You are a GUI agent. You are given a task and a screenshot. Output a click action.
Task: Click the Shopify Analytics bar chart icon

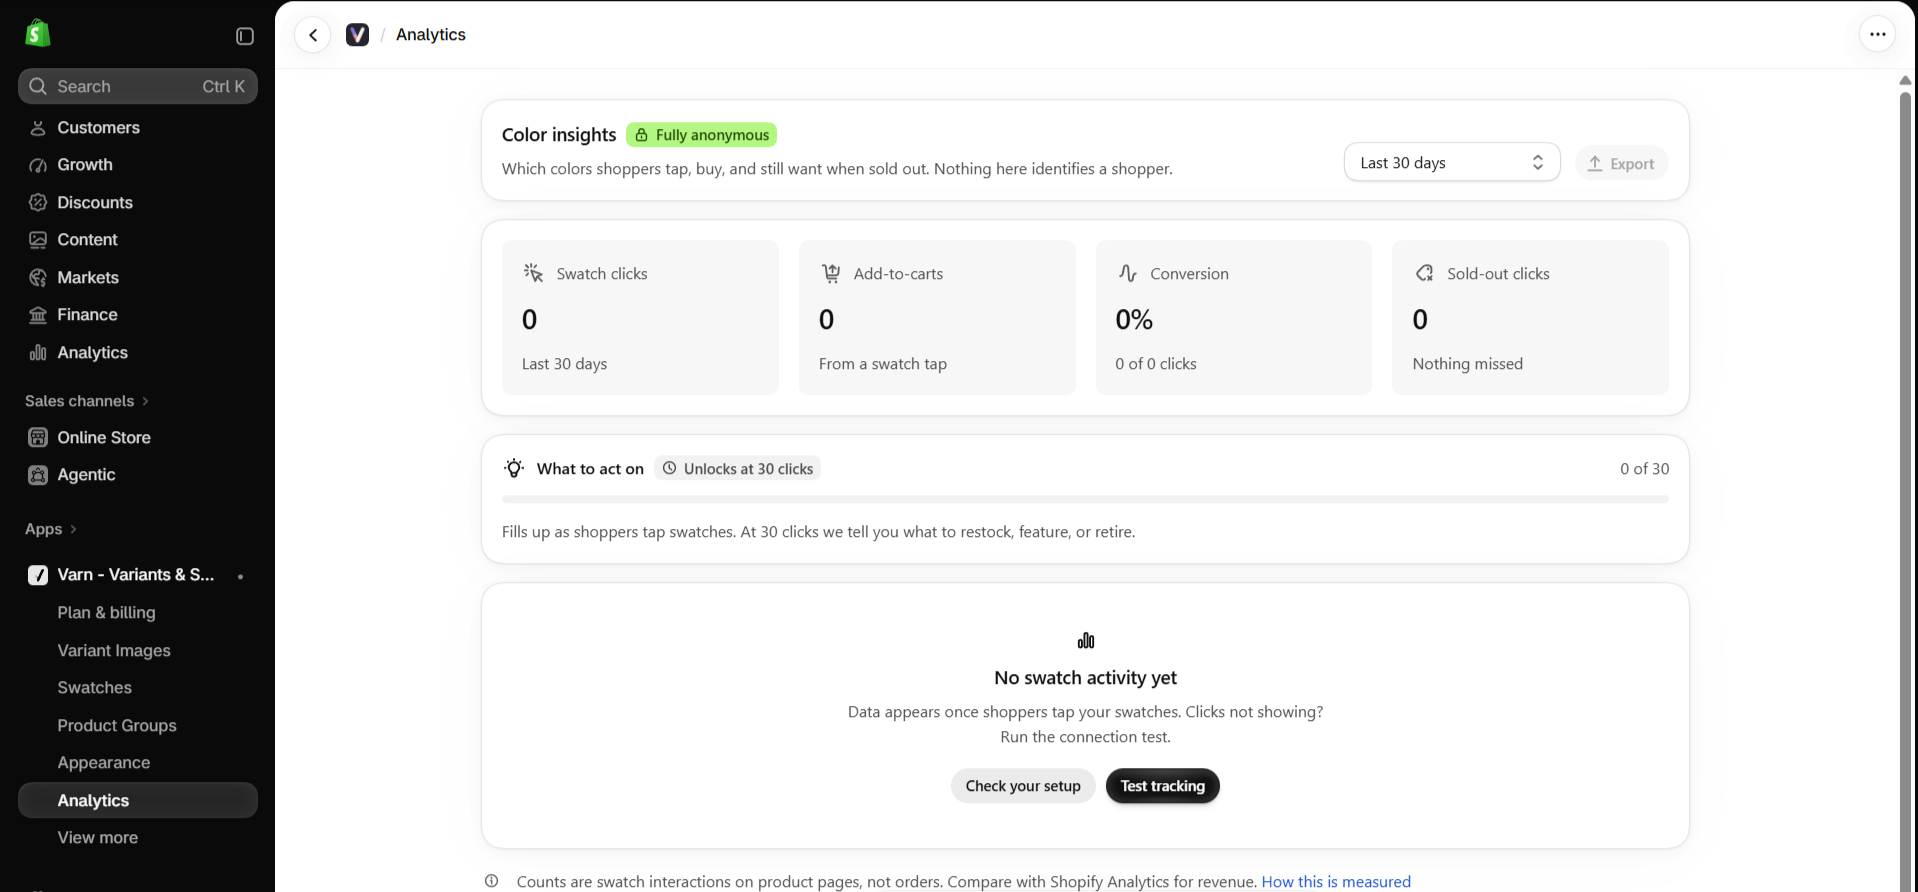(x=38, y=353)
